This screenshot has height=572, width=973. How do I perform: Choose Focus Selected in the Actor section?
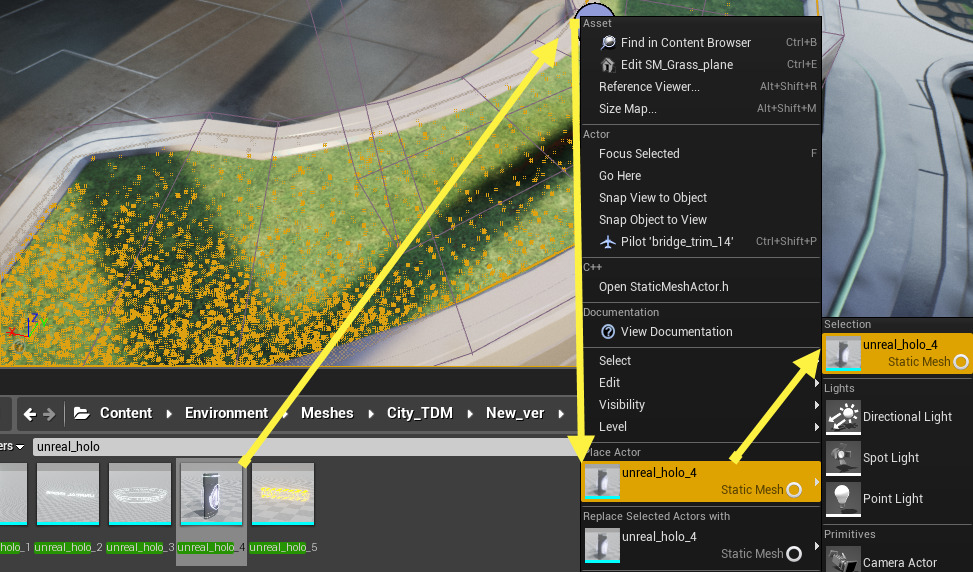pyautogui.click(x=701, y=153)
